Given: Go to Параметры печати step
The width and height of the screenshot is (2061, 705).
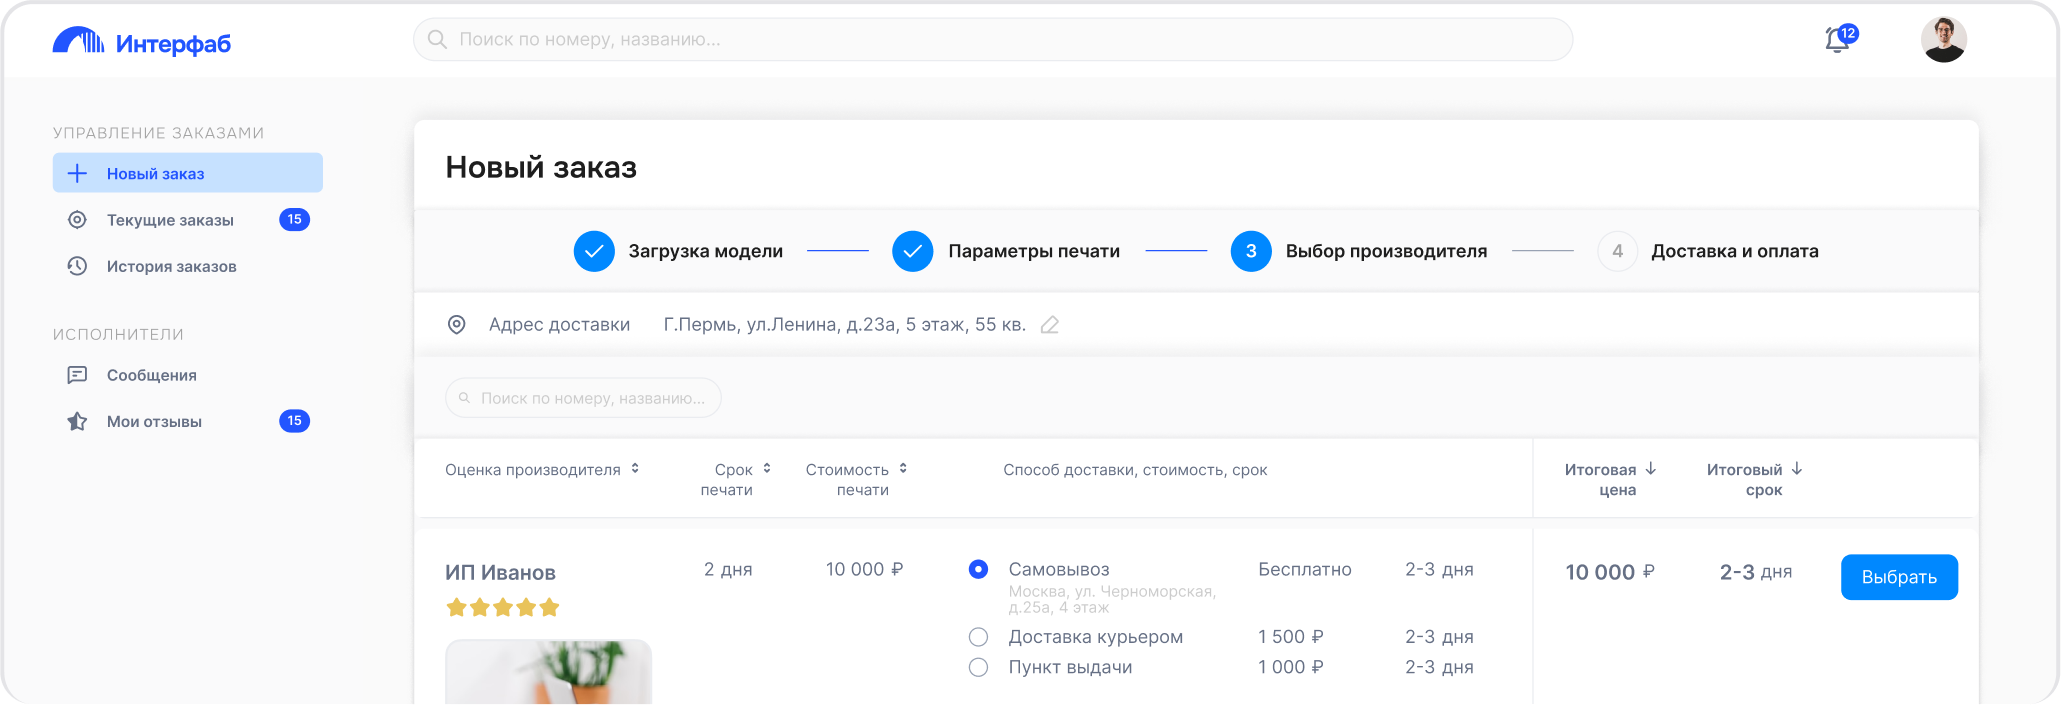Looking at the screenshot, I should click(x=1006, y=251).
